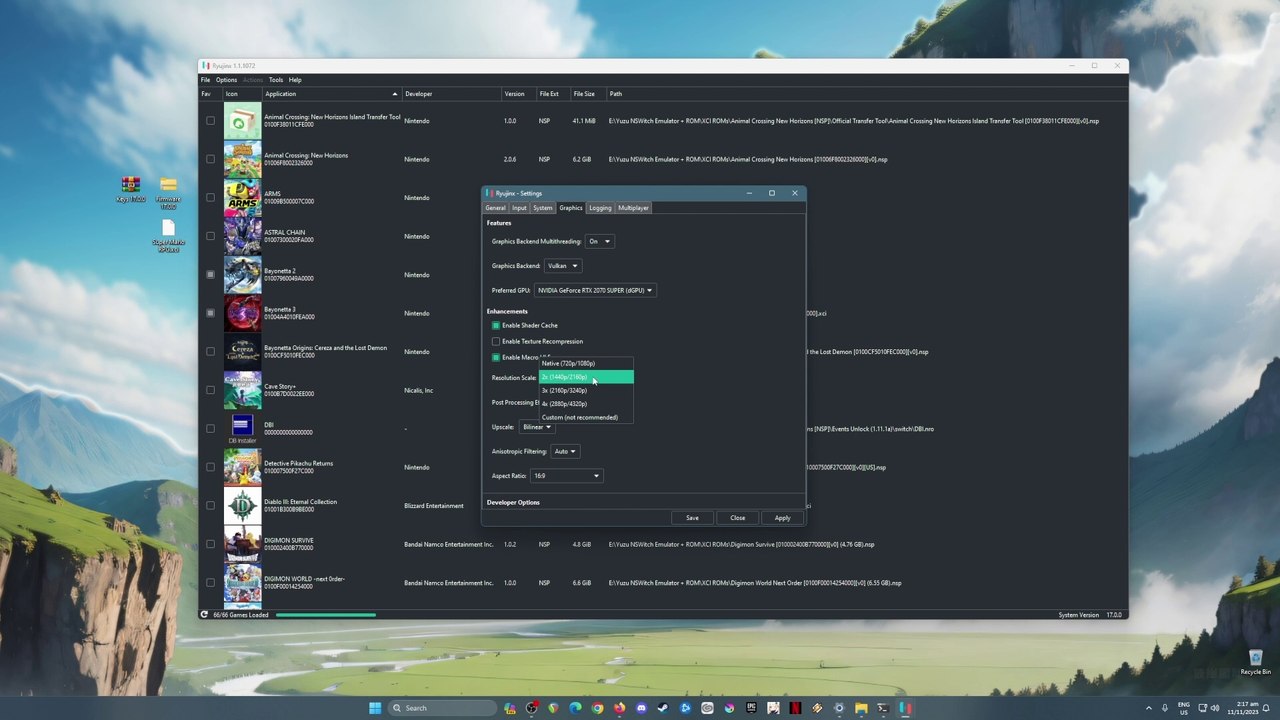The width and height of the screenshot is (1280, 720).
Task: Open the Upscale Bilinear dropdown
Action: [x=537, y=427]
